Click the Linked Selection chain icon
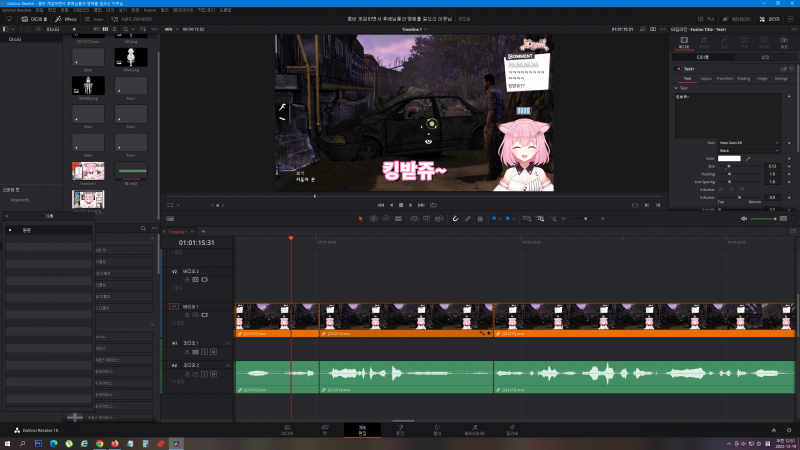Image resolution: width=800 pixels, height=450 pixels. [x=468, y=218]
